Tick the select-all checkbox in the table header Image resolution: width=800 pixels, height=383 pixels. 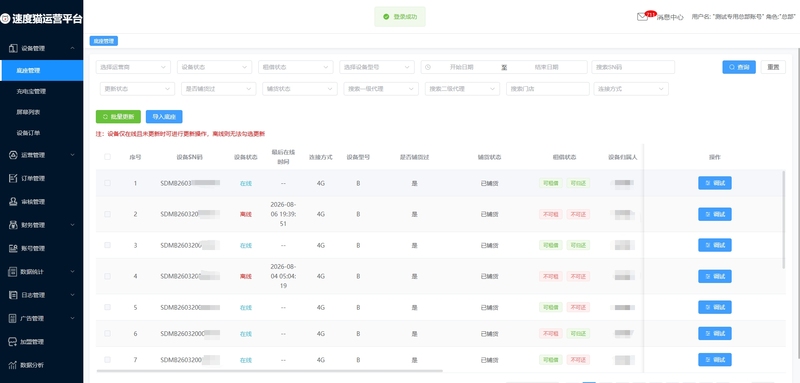point(107,157)
